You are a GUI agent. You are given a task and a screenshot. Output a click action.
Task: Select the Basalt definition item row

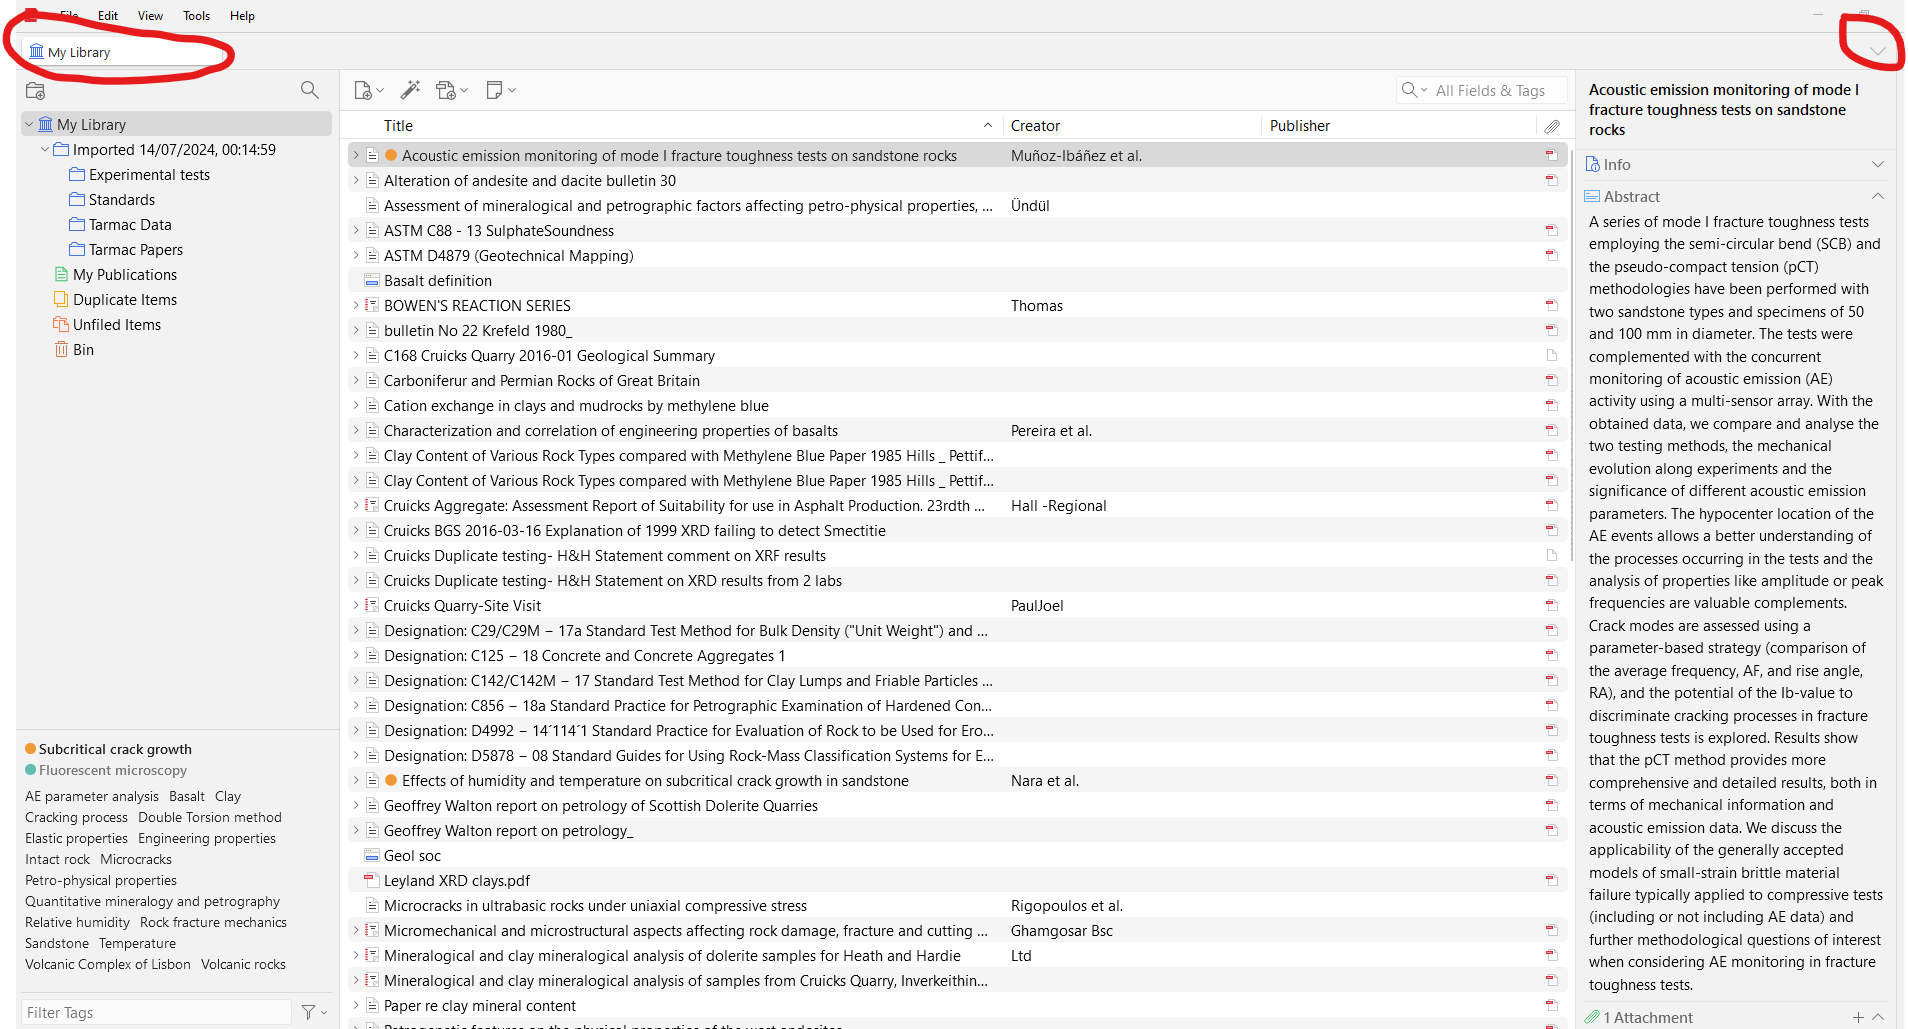click(x=957, y=281)
